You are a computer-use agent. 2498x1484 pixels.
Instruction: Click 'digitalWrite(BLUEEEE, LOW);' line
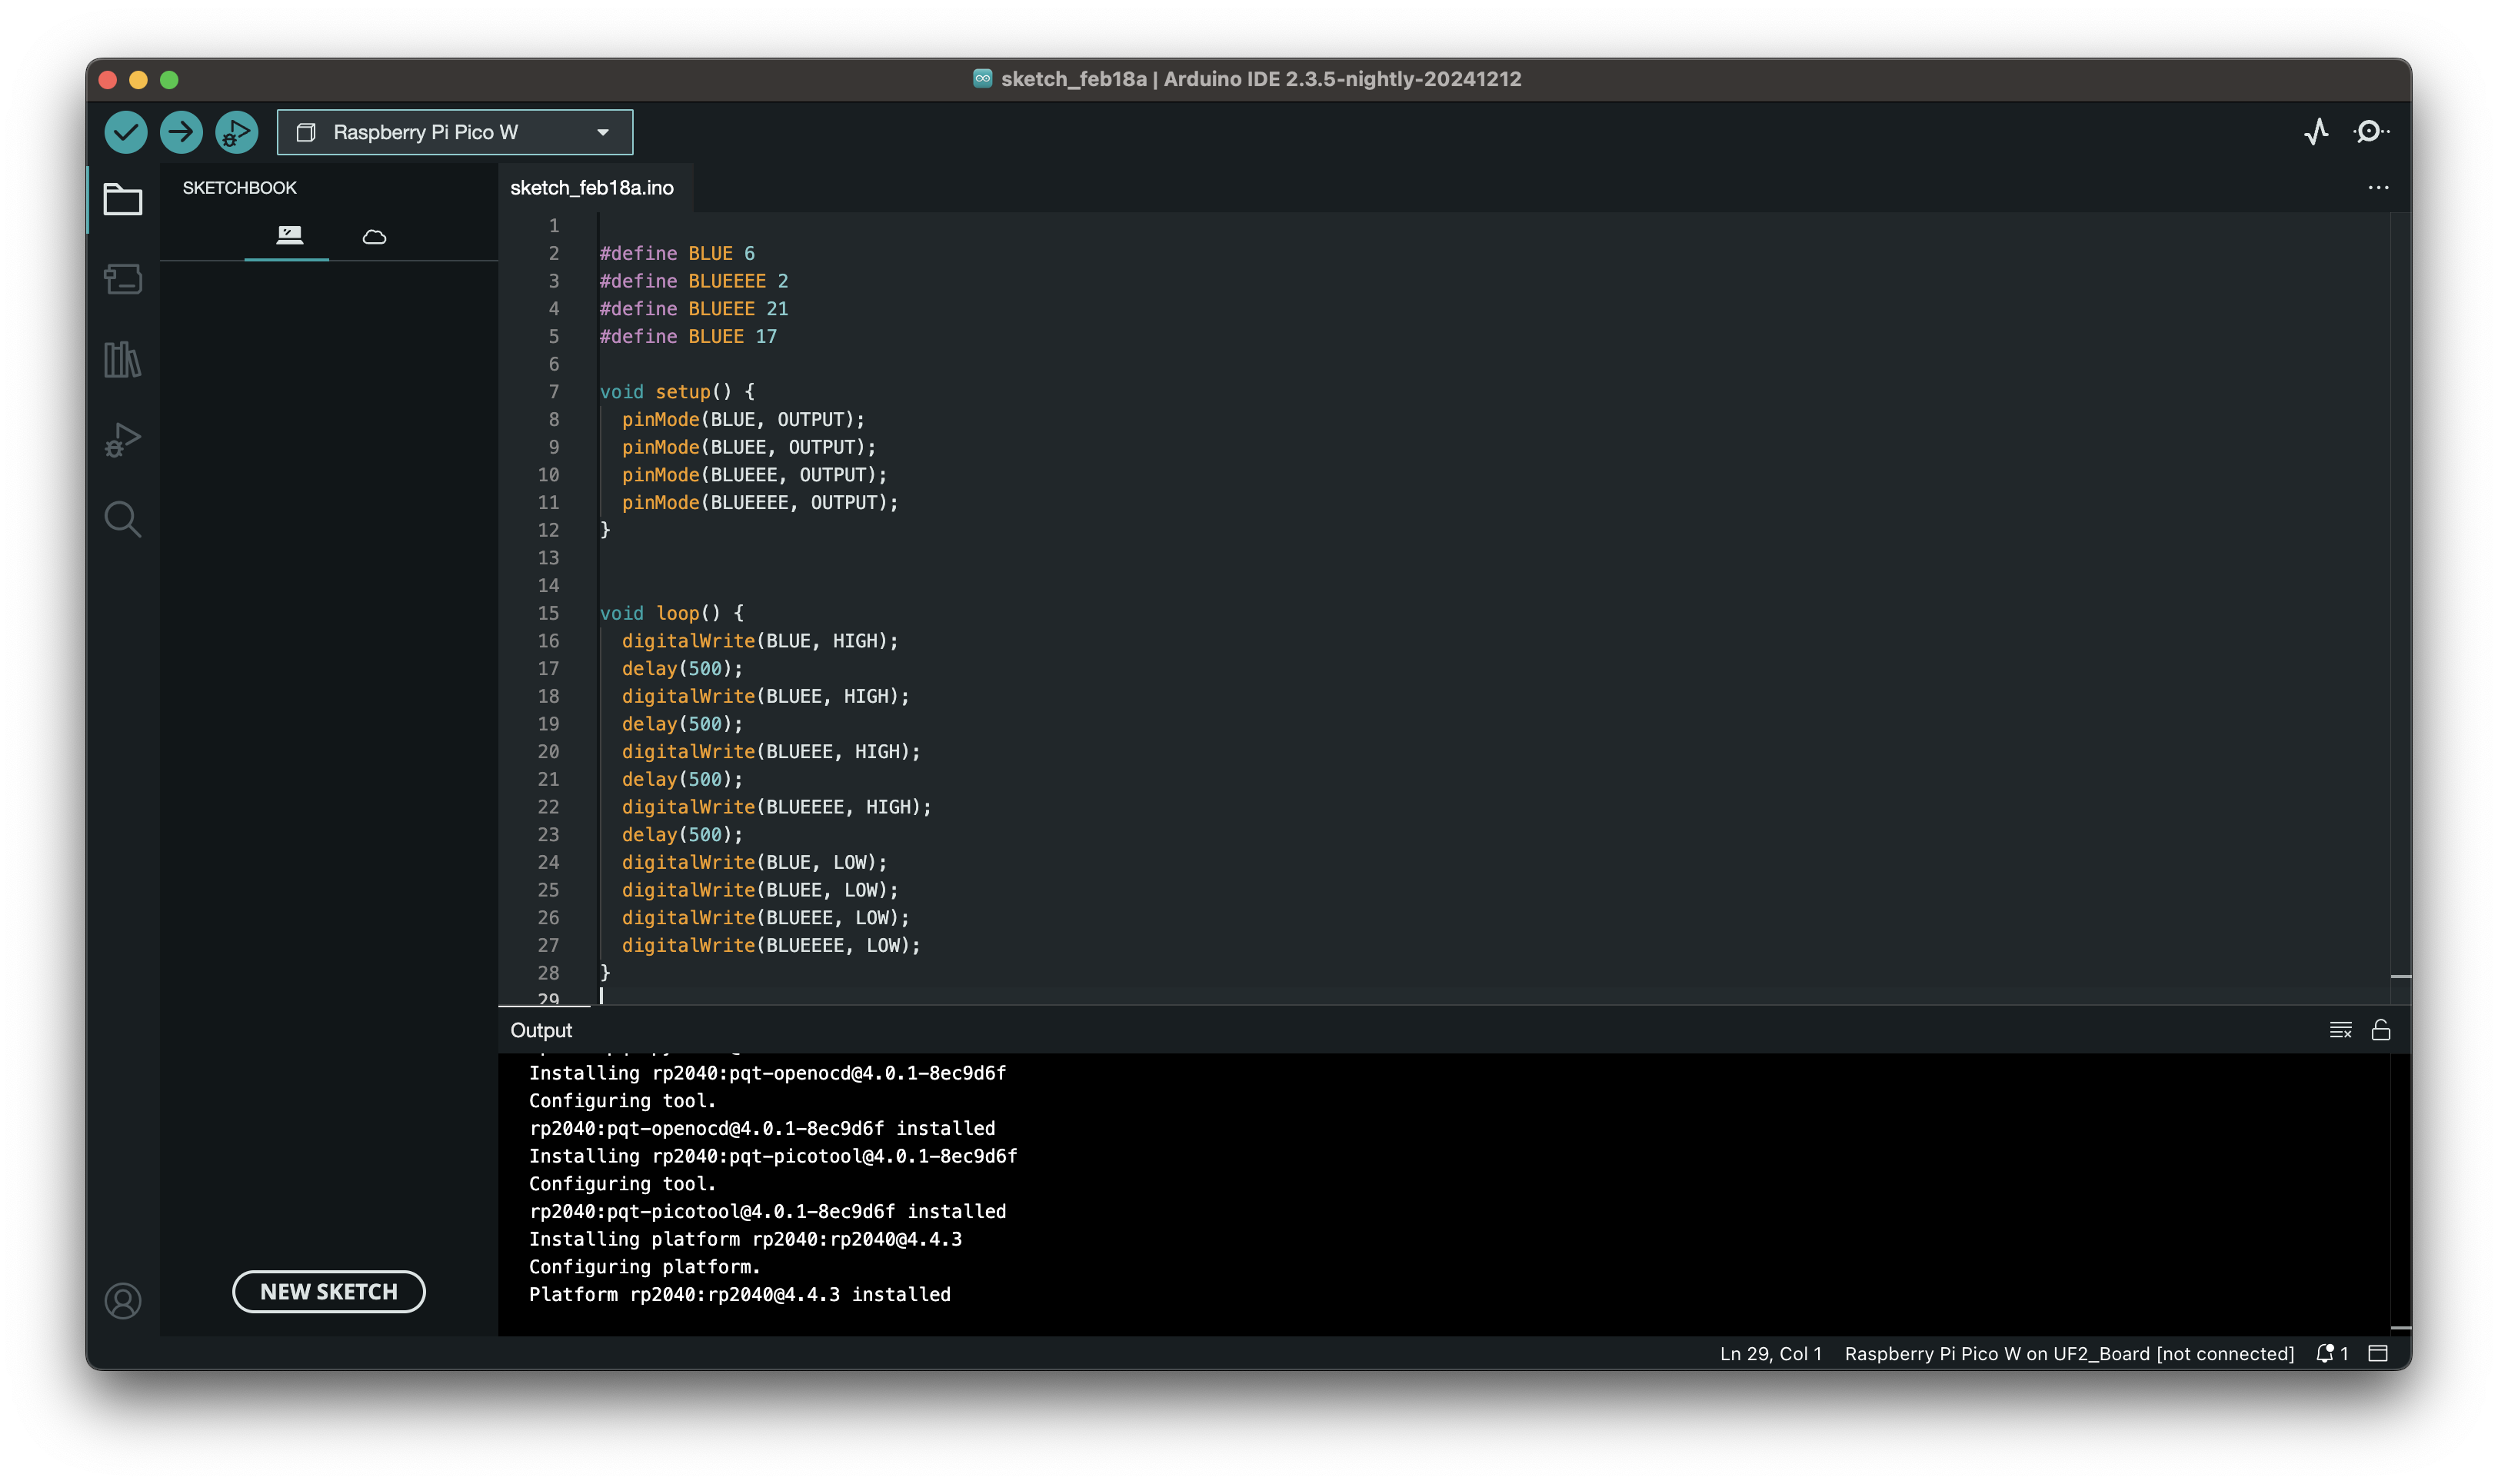pos(771,945)
